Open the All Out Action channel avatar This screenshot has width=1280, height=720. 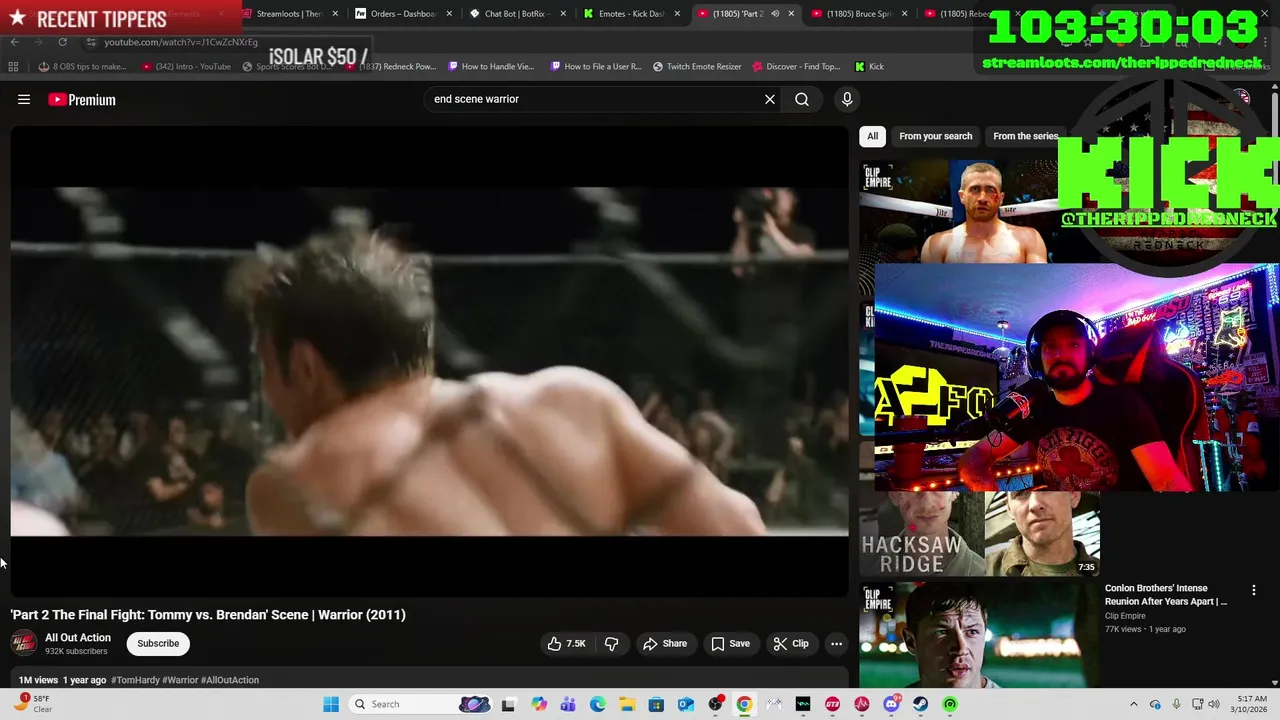click(x=24, y=644)
